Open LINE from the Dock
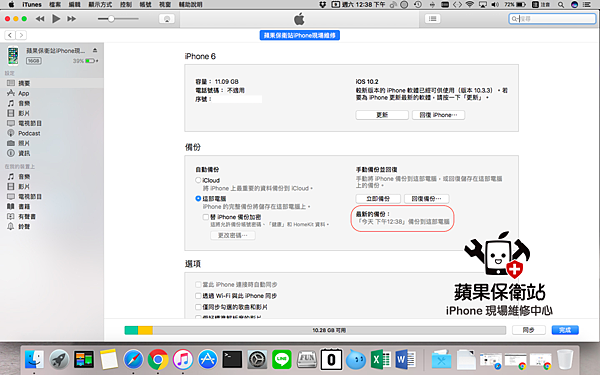 tap(282, 360)
